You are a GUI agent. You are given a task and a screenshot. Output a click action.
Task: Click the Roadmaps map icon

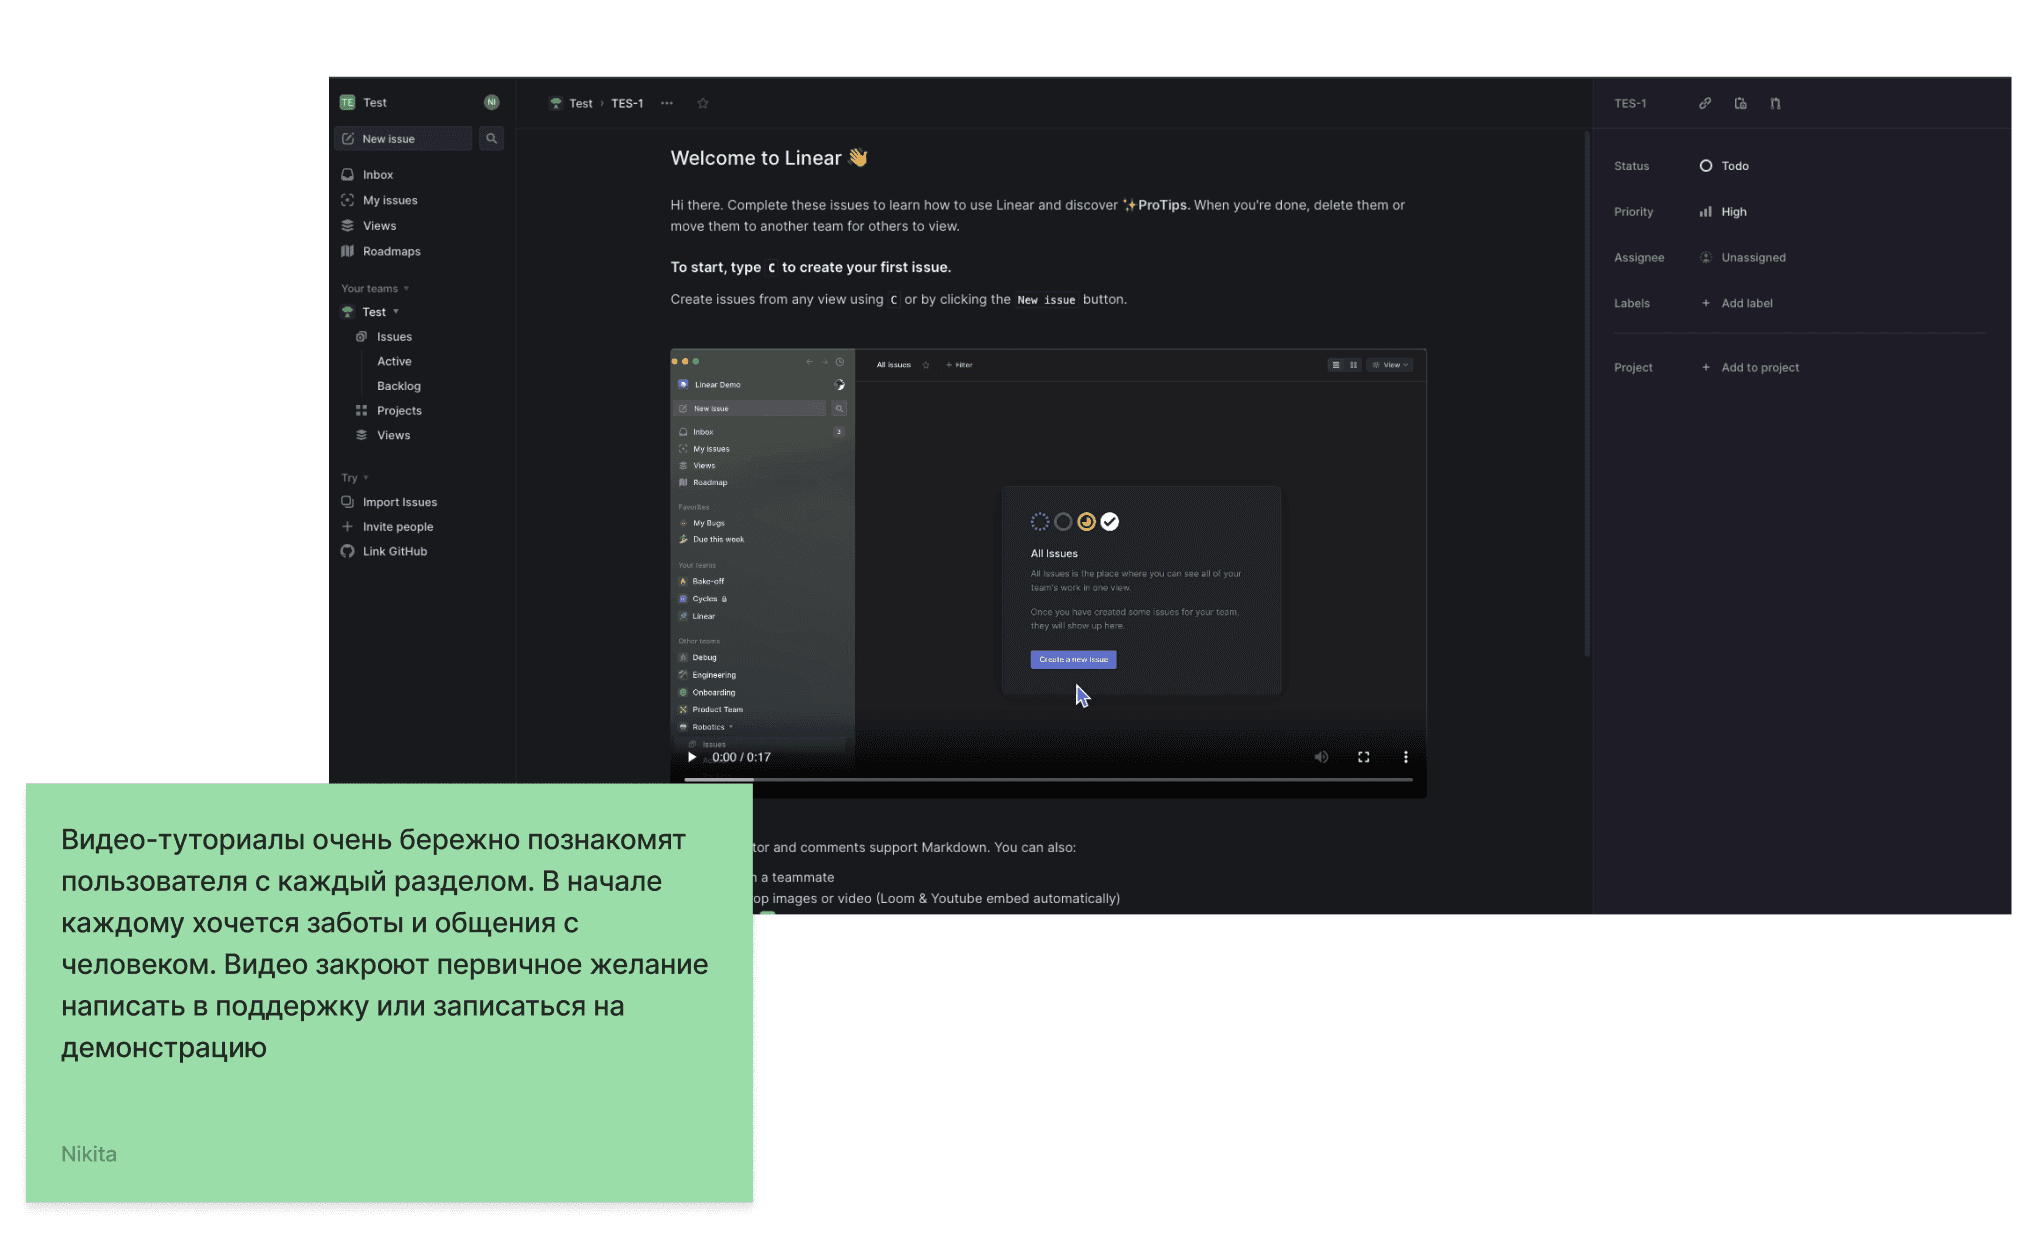347,251
